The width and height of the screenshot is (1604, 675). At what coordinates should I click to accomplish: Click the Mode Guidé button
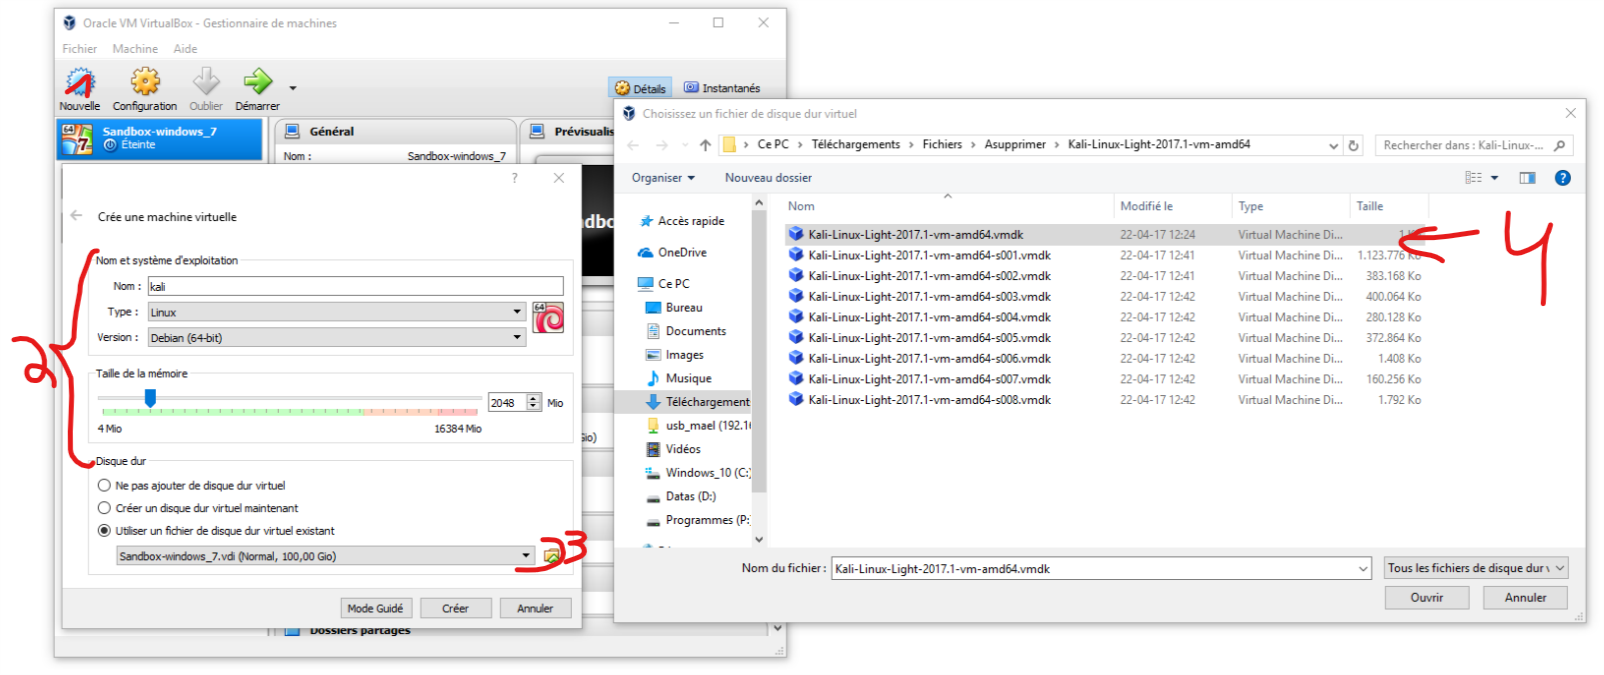[375, 608]
